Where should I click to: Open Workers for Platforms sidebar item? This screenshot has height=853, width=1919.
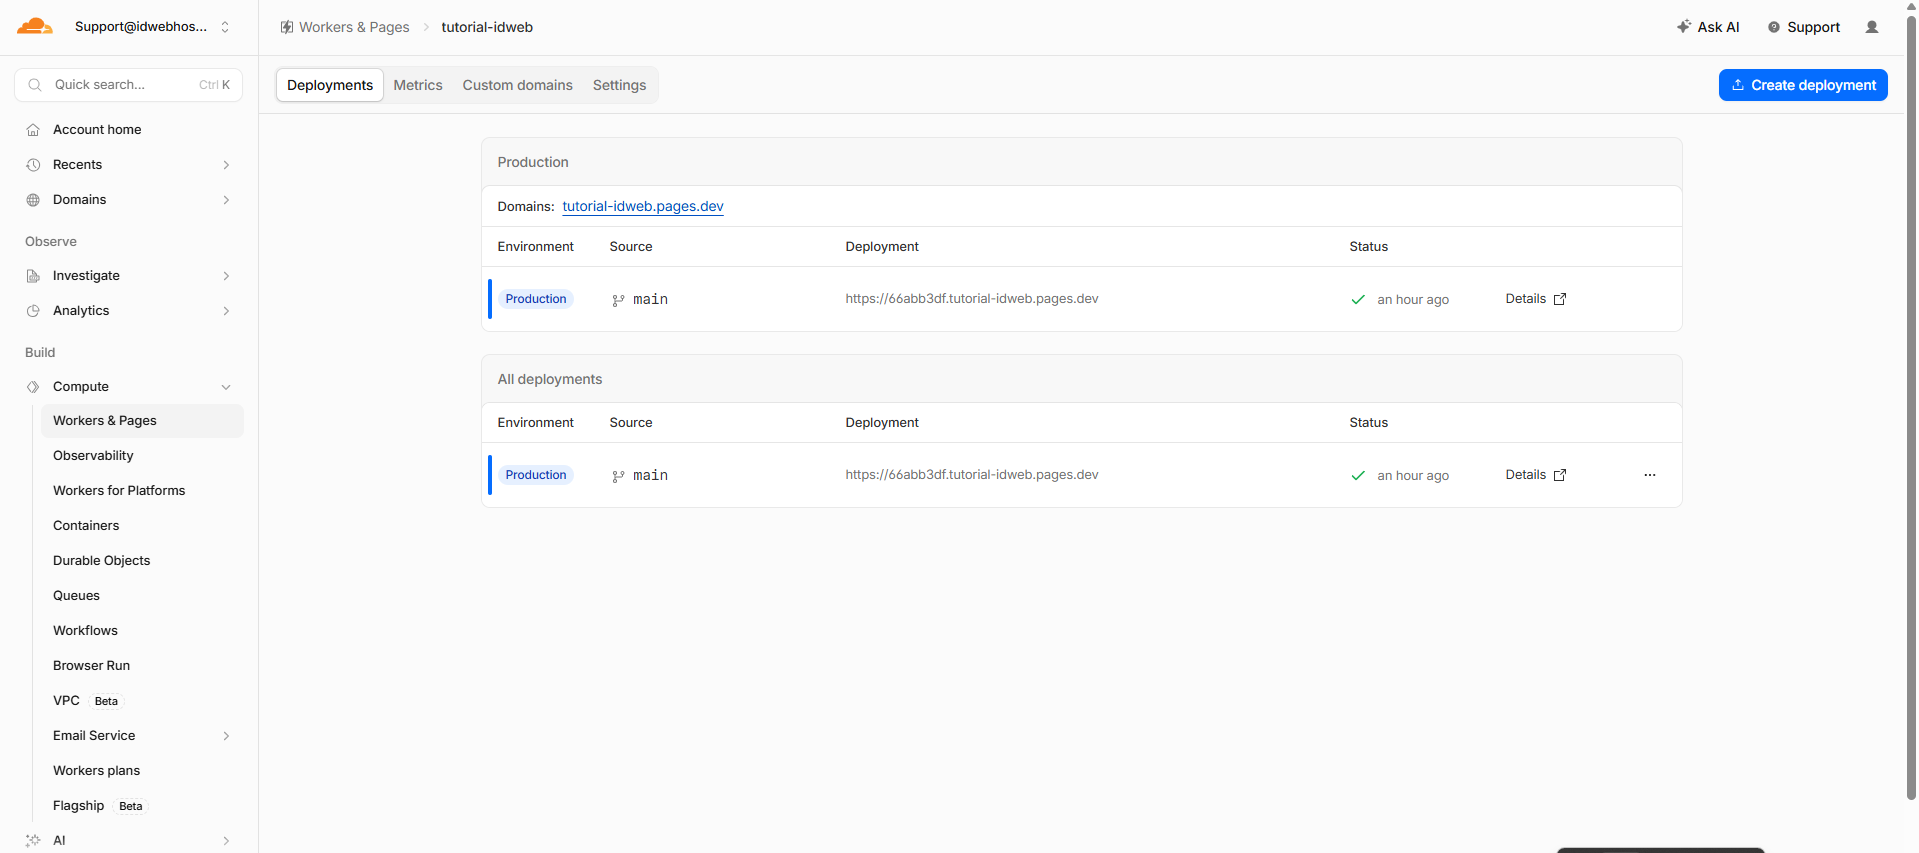142,491
